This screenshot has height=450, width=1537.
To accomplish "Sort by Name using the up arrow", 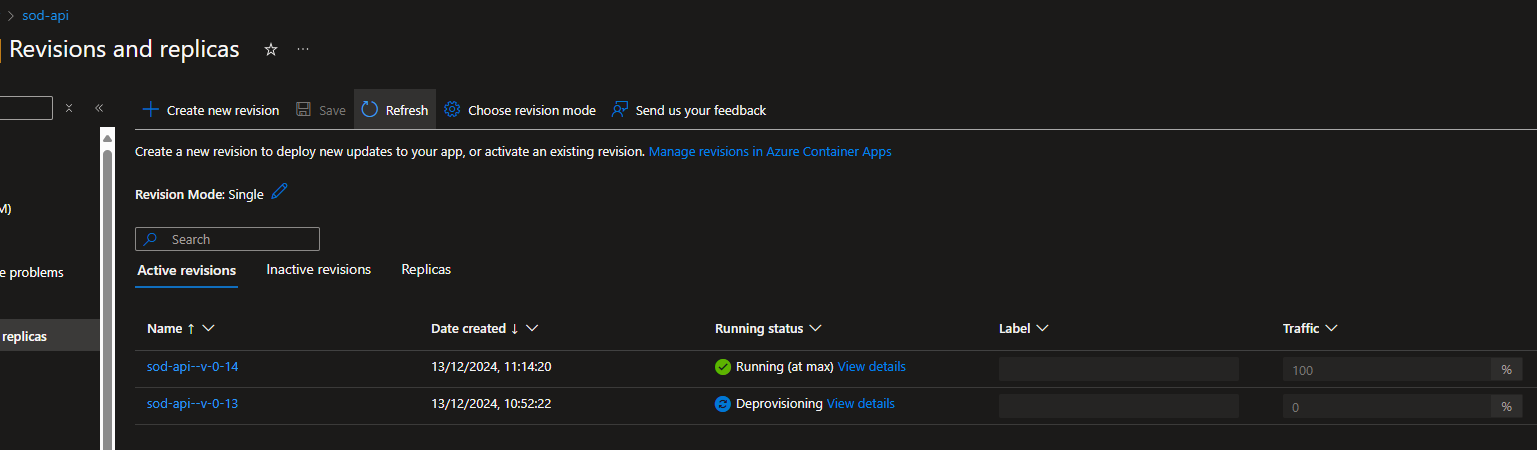I will (191, 328).
